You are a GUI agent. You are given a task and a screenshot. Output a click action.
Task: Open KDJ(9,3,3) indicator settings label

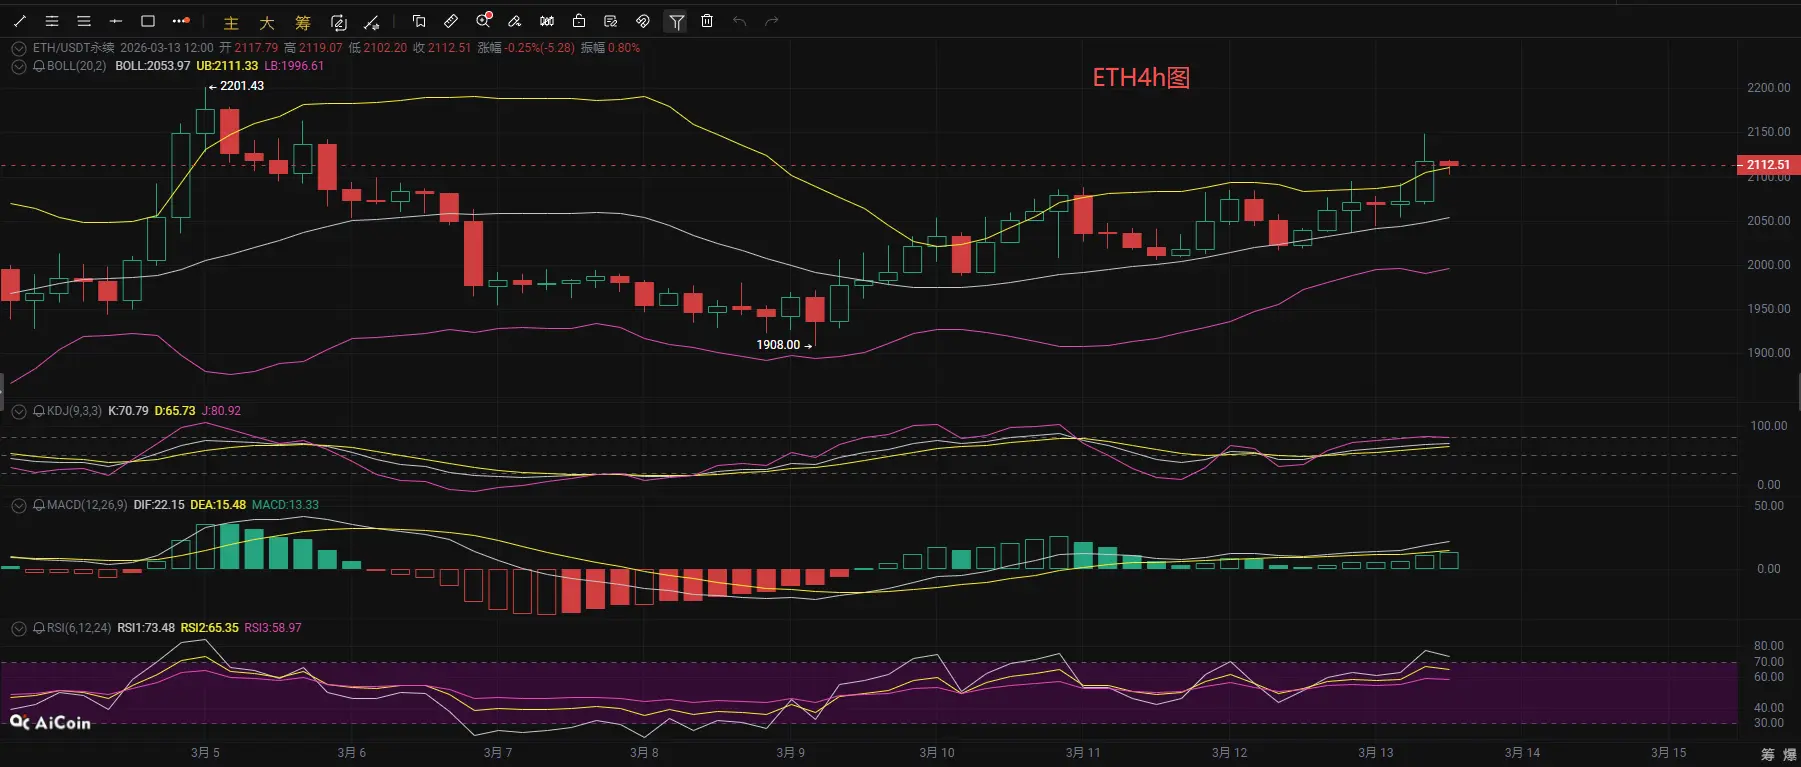[74, 411]
